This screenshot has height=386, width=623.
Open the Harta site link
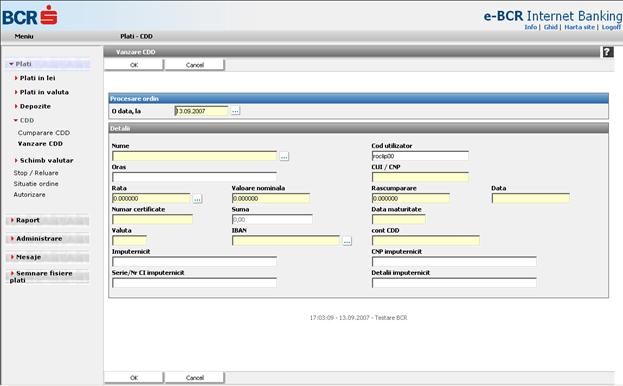[x=580, y=27]
